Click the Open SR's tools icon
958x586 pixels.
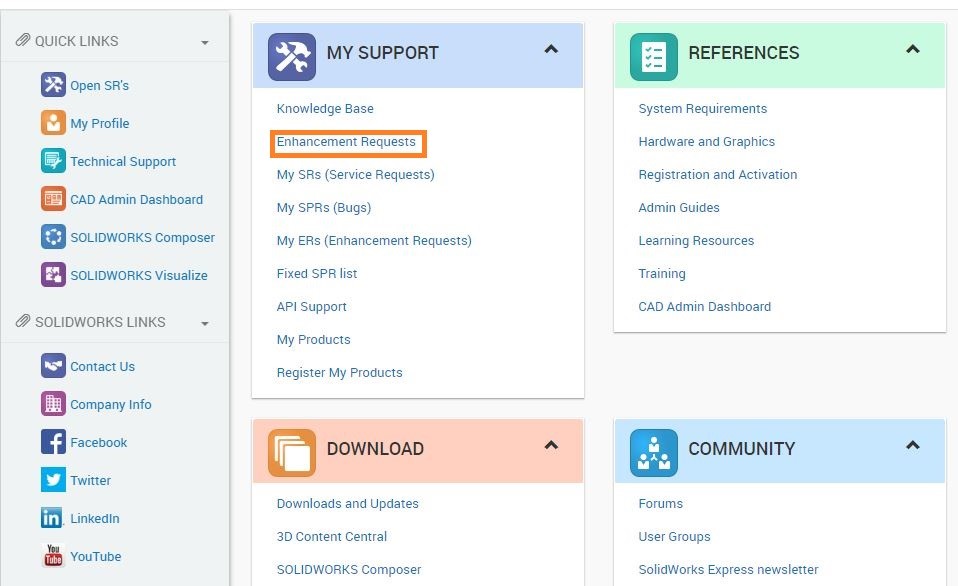coord(53,85)
